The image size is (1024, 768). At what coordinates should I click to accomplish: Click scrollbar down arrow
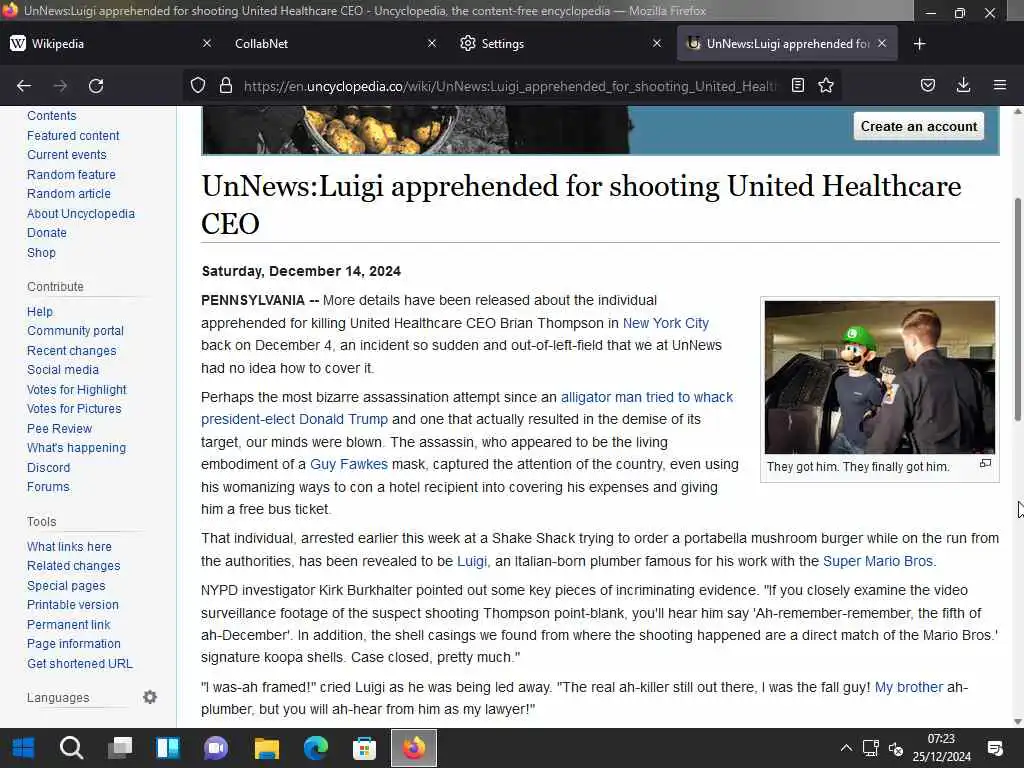1017,722
